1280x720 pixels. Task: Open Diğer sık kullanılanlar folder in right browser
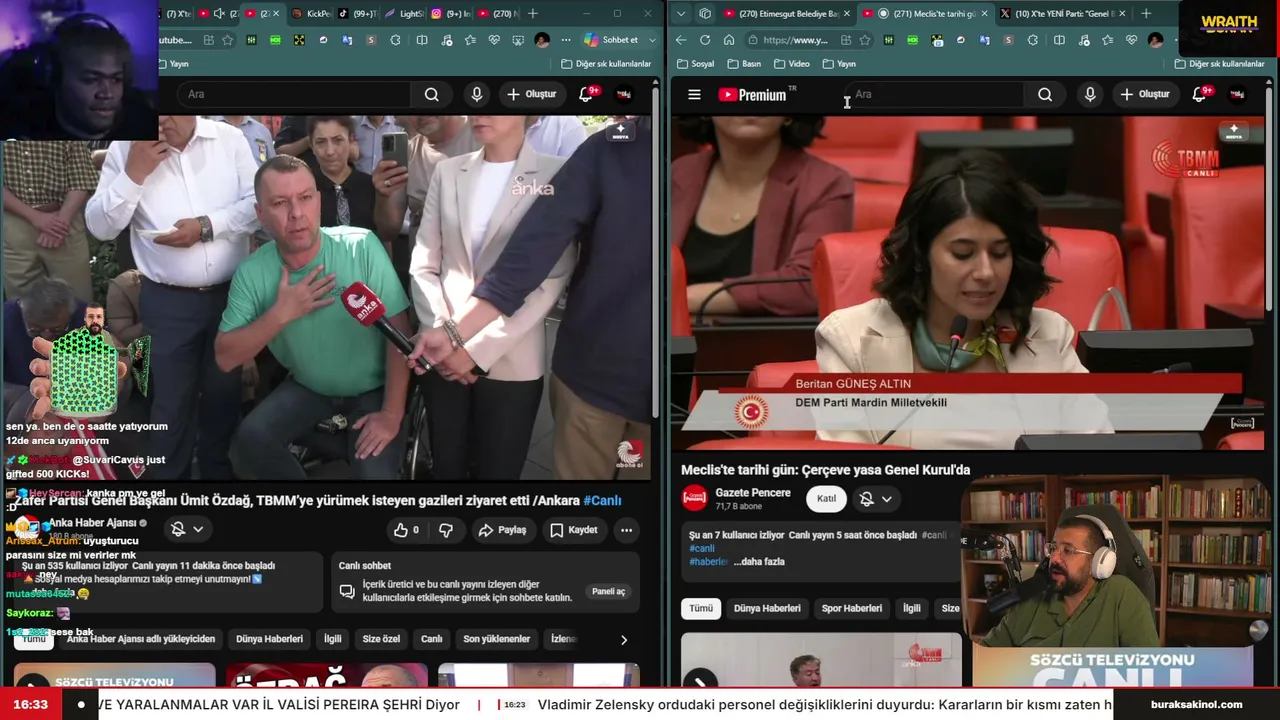pyautogui.click(x=1219, y=64)
